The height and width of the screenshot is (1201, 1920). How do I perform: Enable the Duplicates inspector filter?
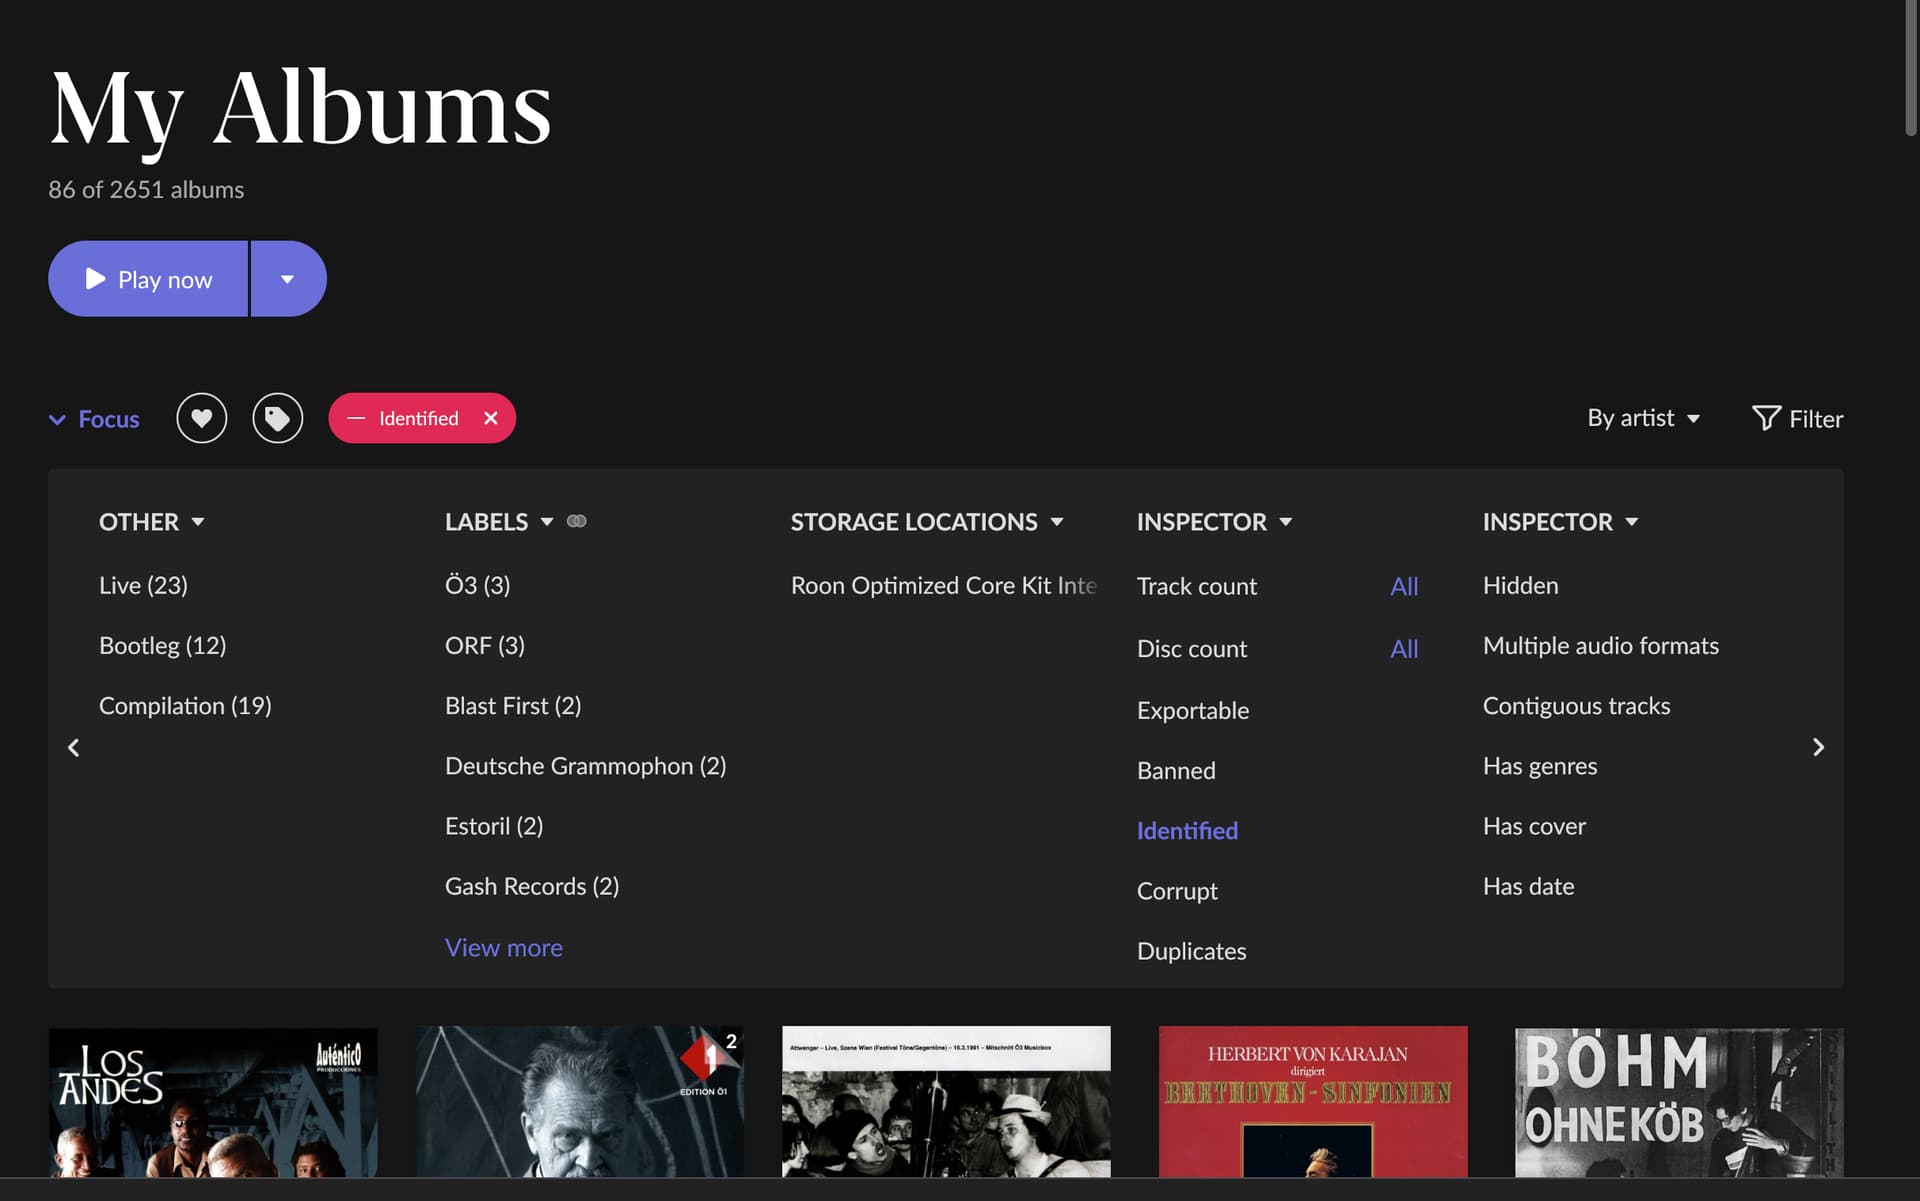(1191, 951)
